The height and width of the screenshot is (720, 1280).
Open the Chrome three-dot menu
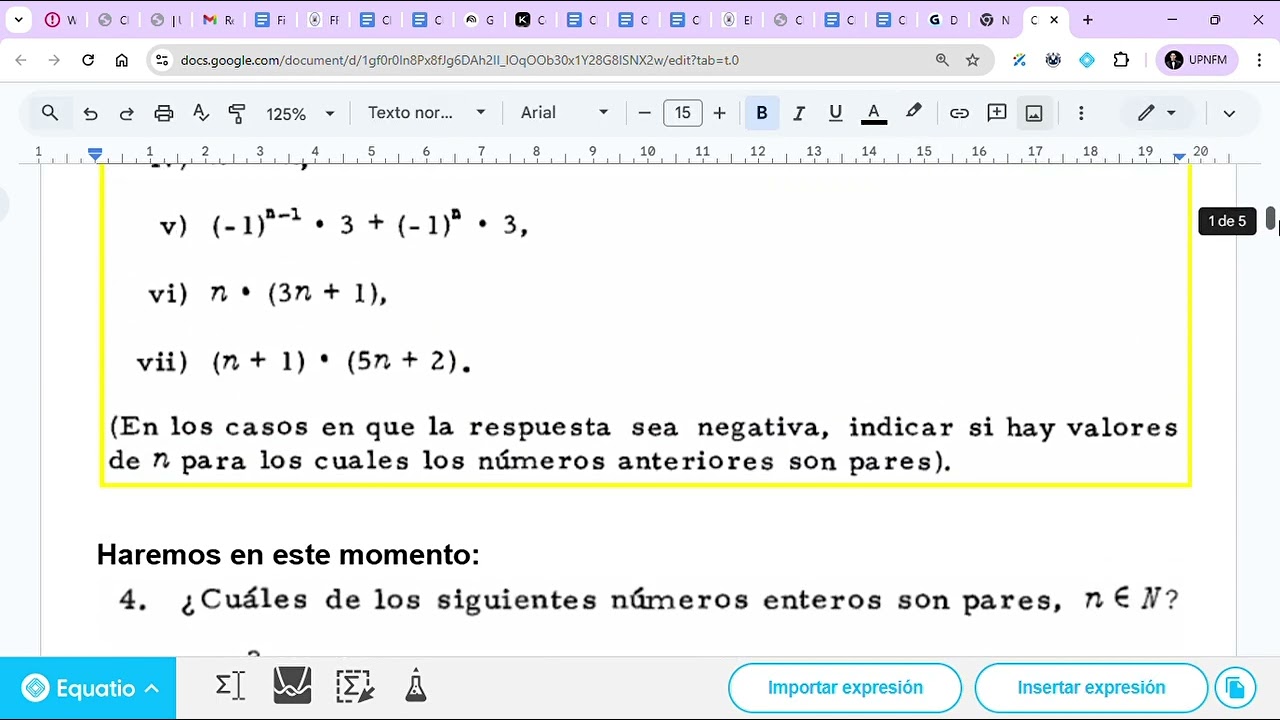click(1258, 60)
